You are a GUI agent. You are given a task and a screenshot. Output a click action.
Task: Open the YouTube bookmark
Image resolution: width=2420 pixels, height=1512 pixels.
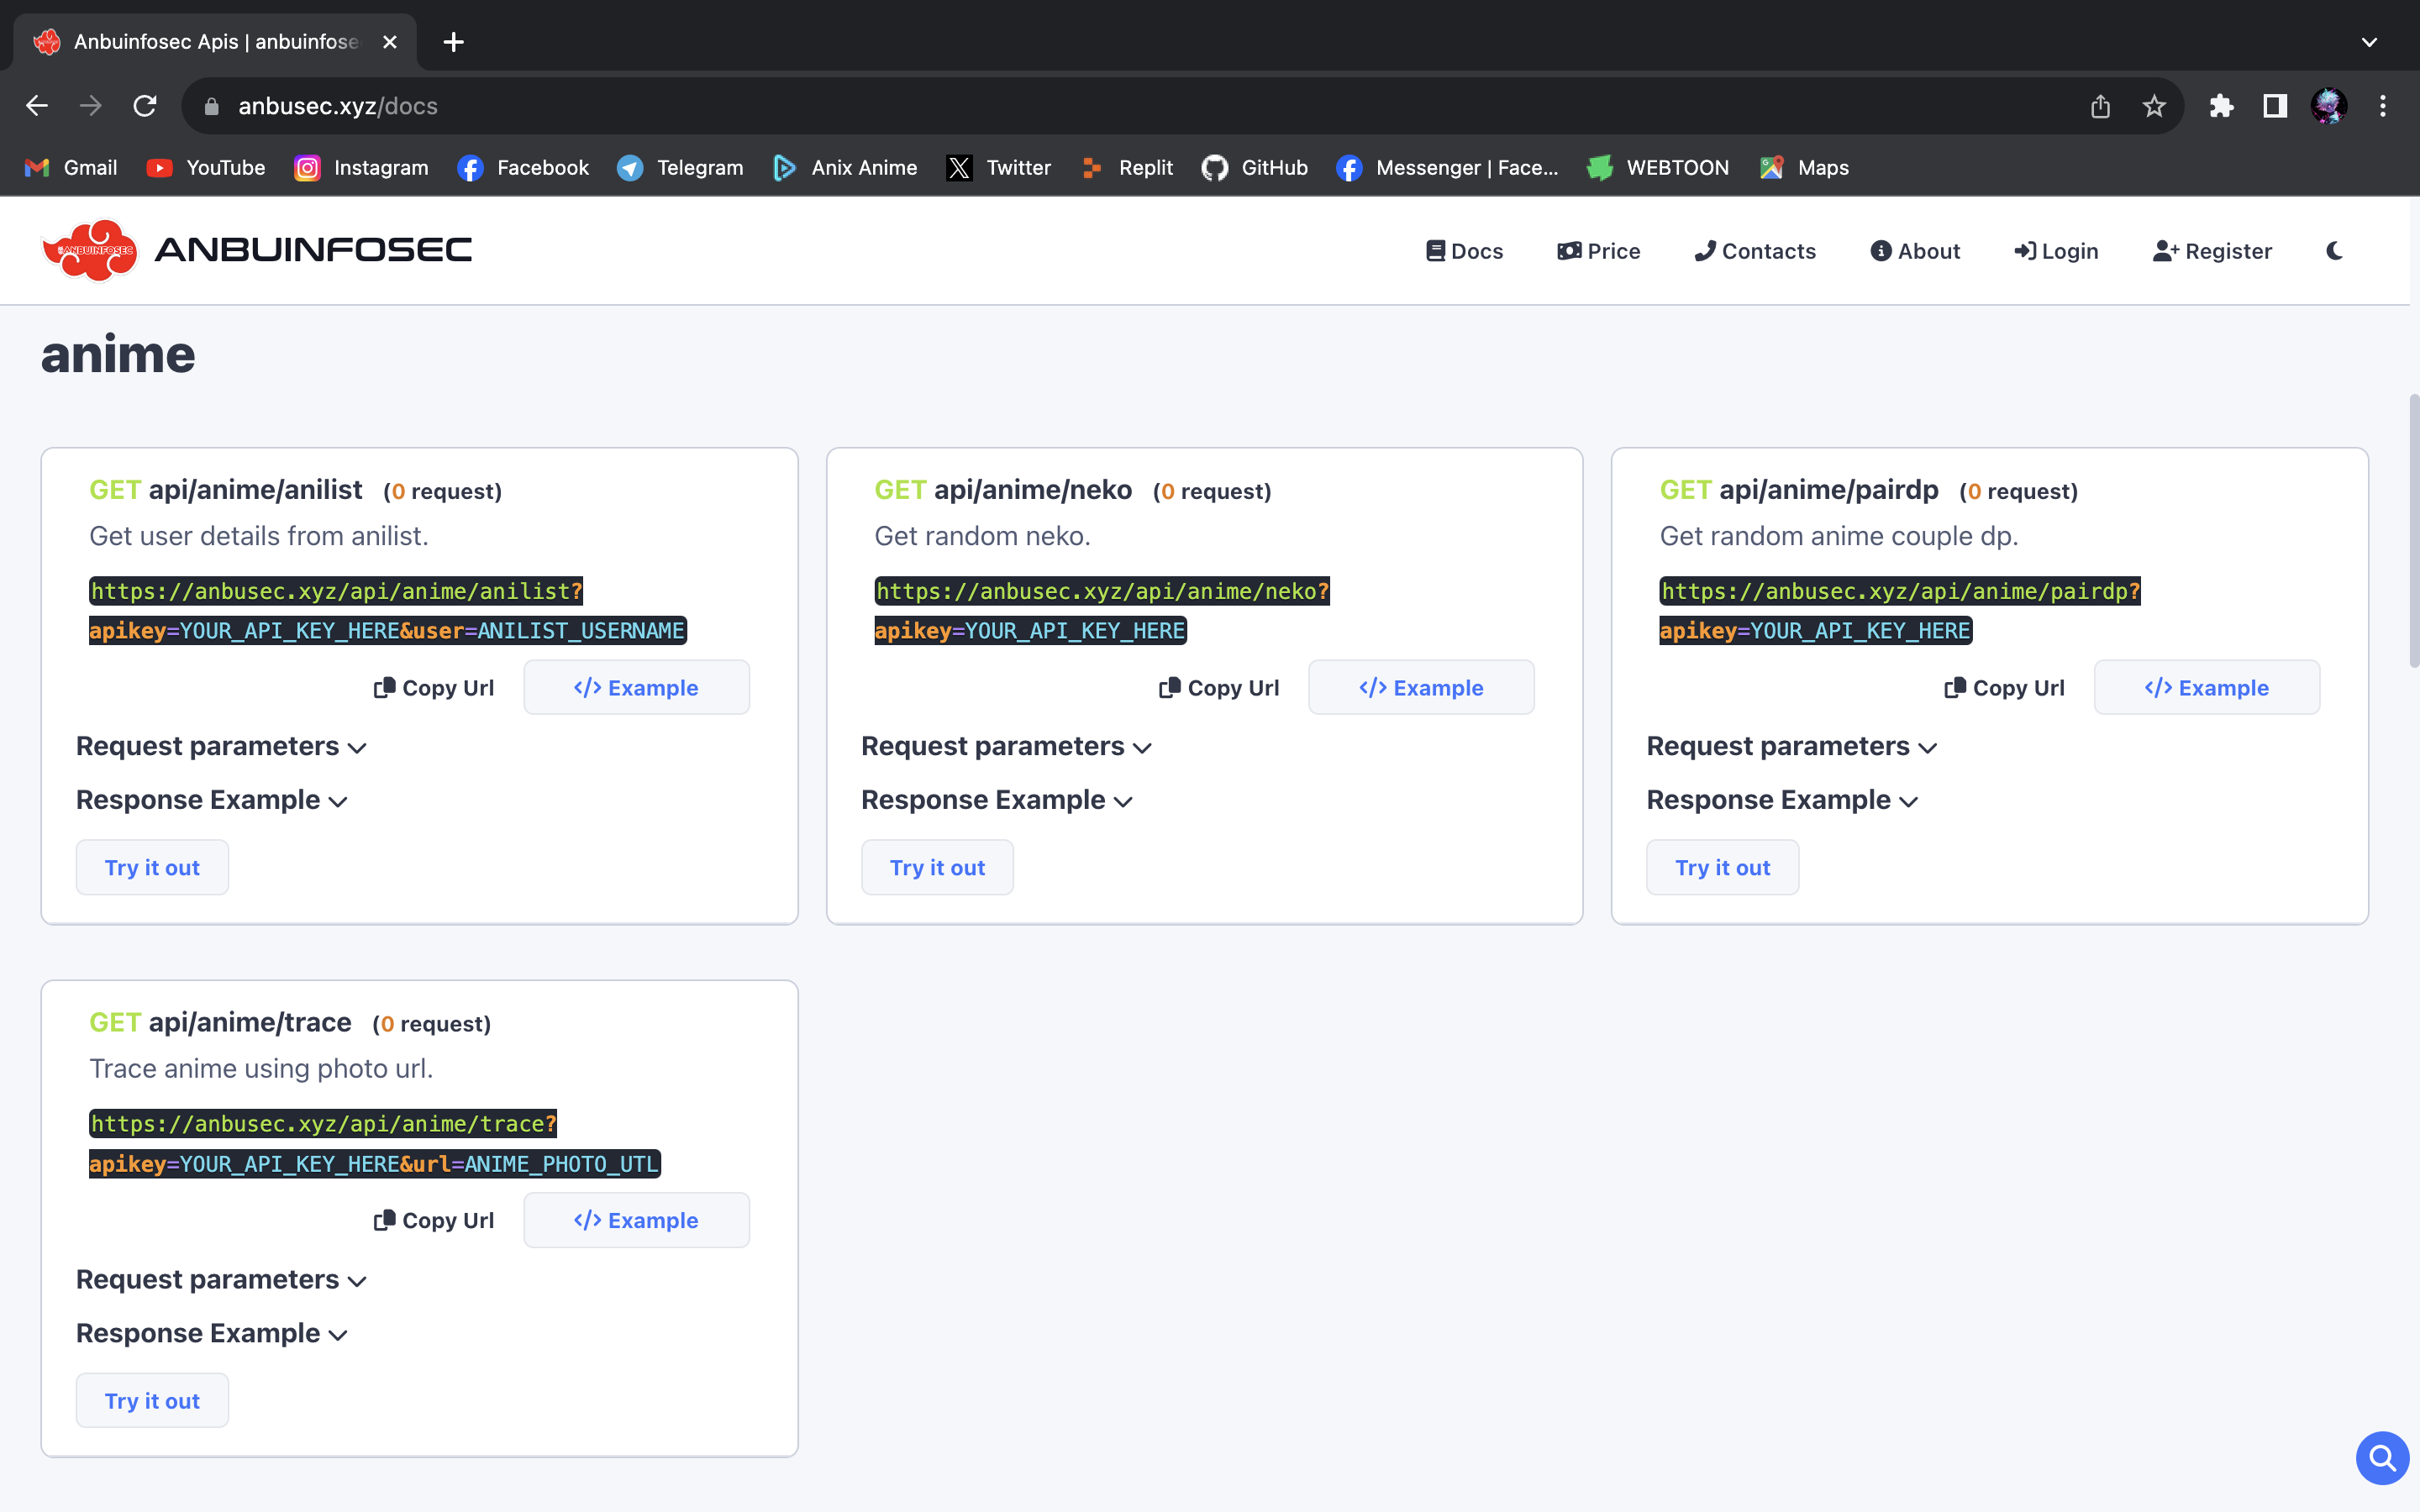[x=205, y=168]
